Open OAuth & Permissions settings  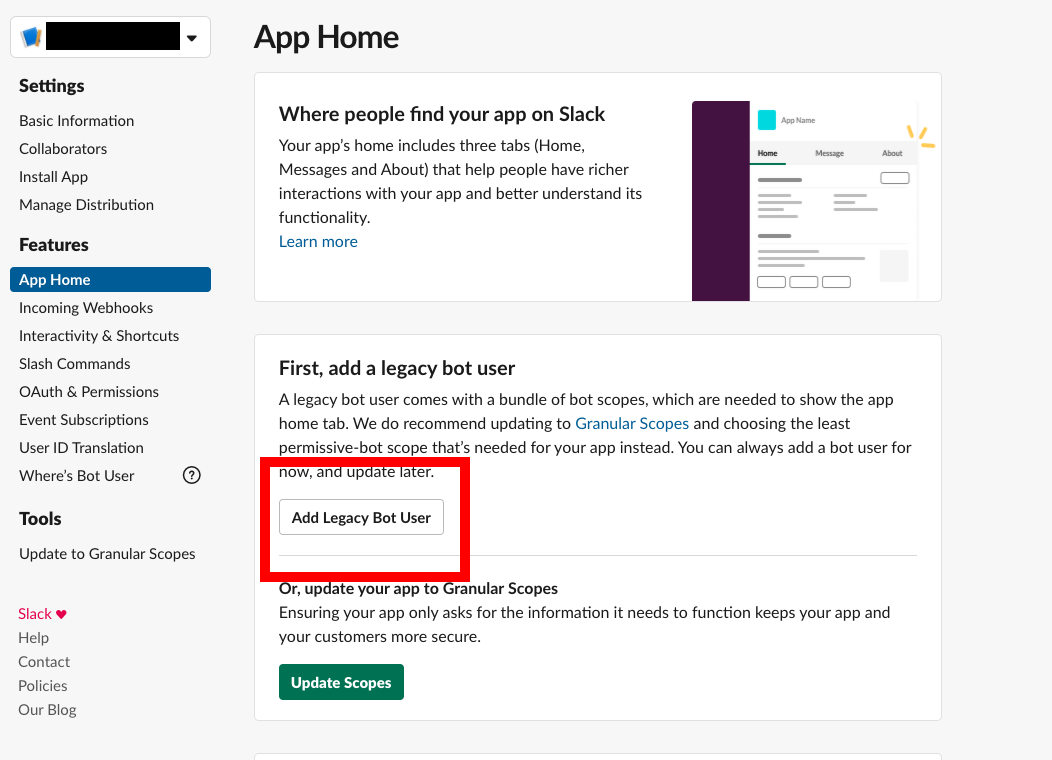click(x=89, y=392)
